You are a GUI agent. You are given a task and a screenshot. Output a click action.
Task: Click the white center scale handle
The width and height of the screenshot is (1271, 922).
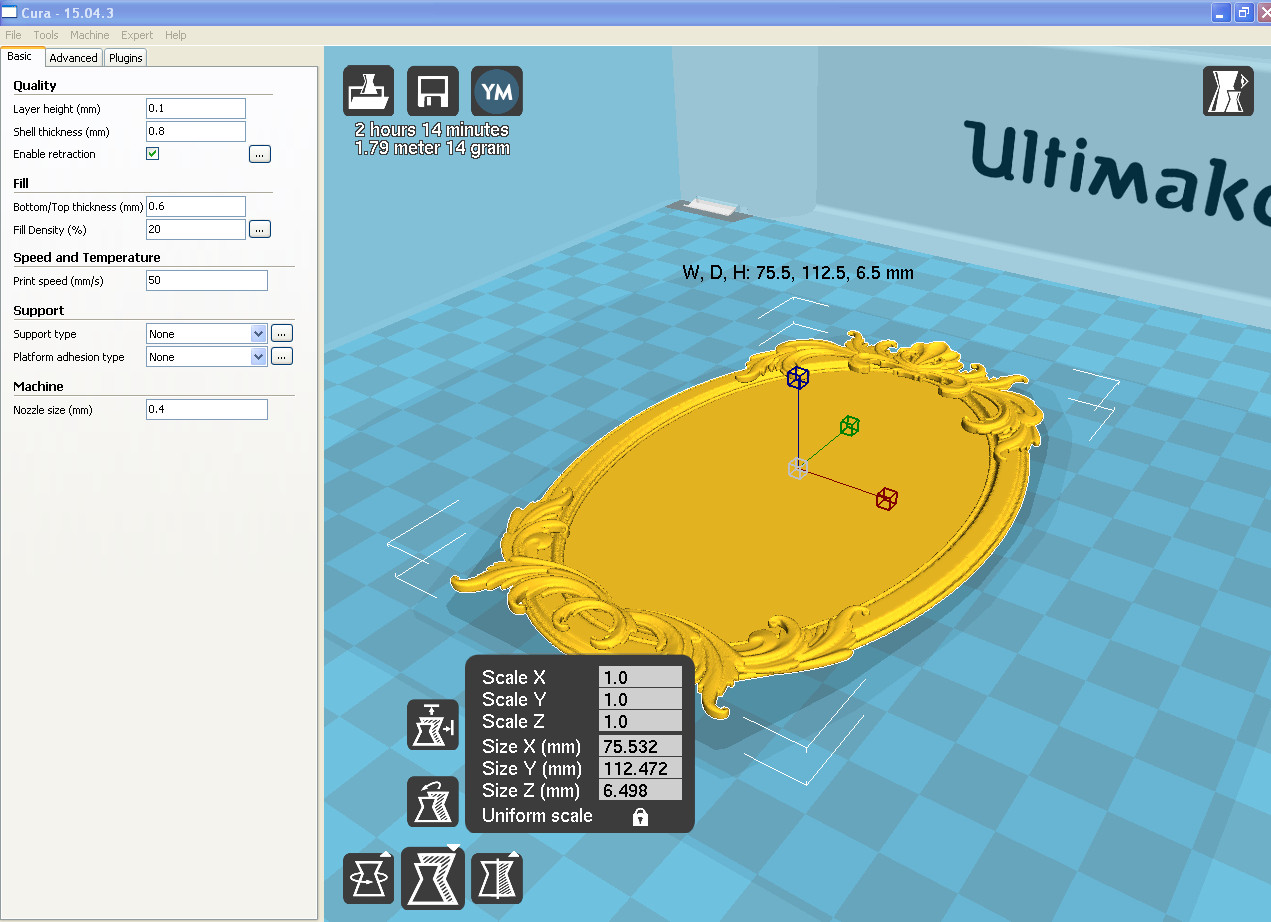point(797,468)
